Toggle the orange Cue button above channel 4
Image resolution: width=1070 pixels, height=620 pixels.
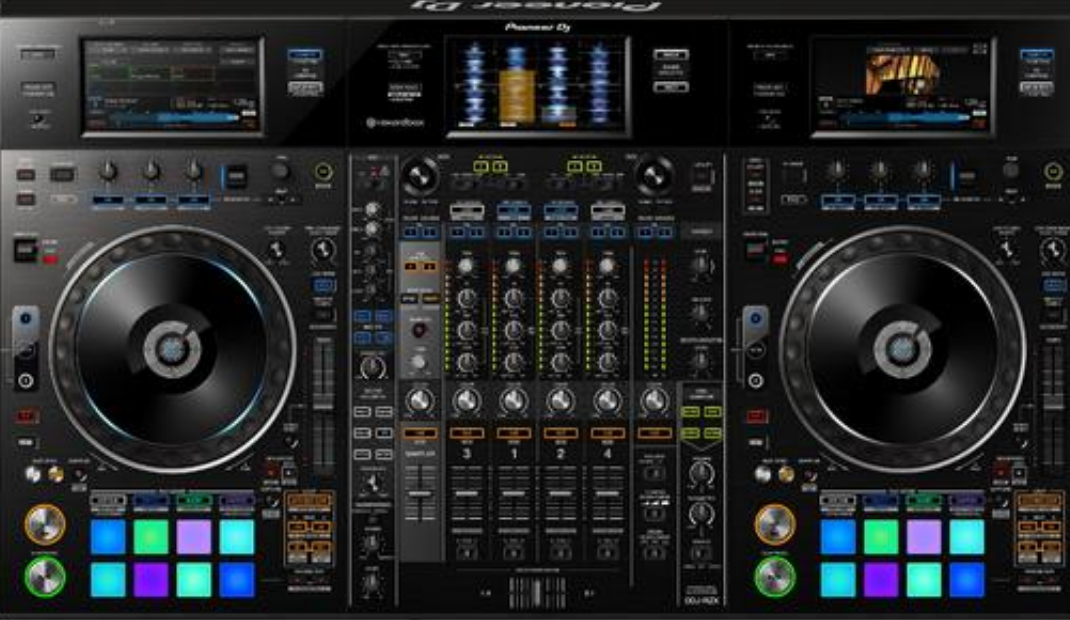click(x=606, y=434)
